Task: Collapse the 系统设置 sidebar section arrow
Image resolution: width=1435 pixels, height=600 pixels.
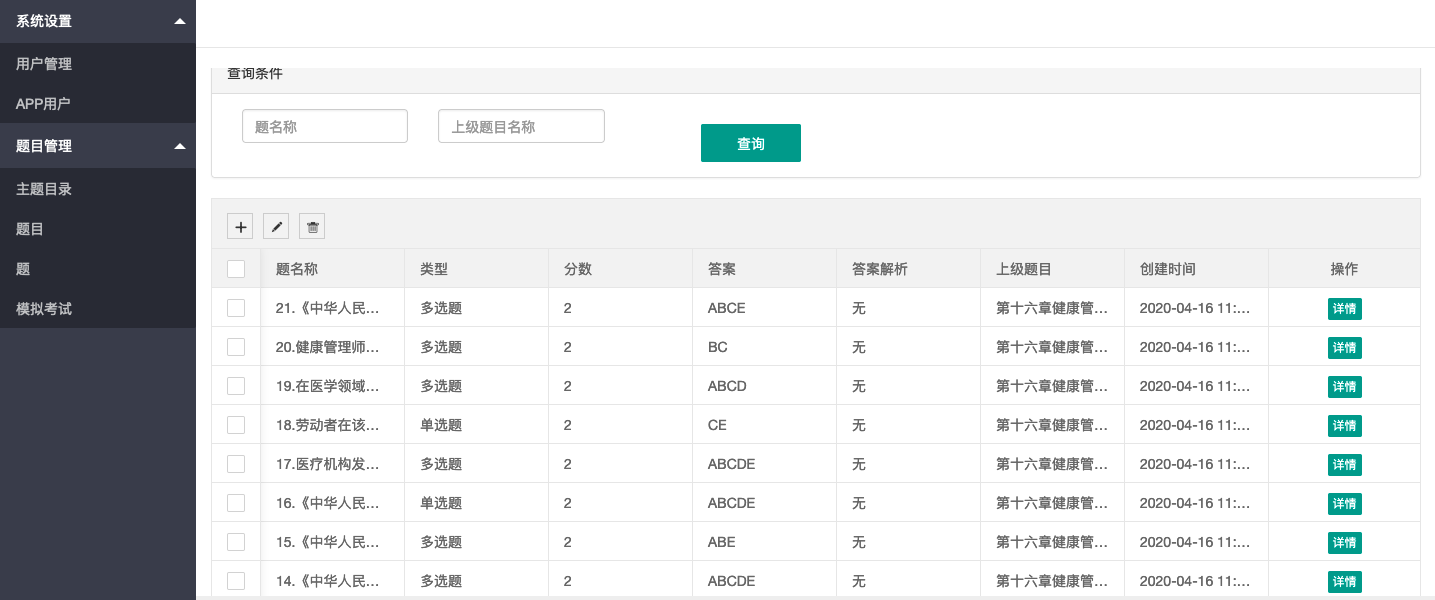Action: pos(180,21)
